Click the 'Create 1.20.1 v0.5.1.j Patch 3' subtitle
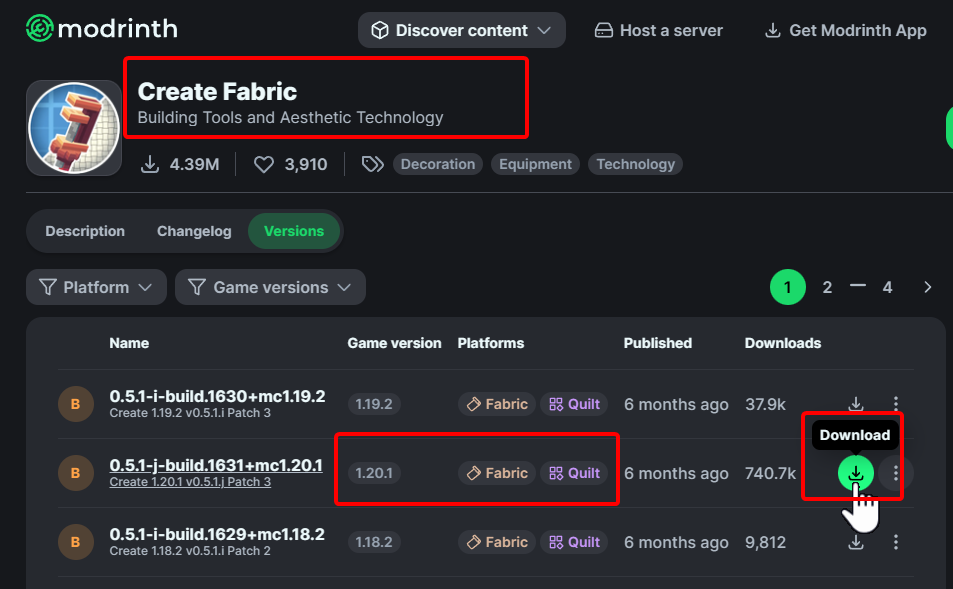This screenshot has height=589, width=953. (x=190, y=482)
